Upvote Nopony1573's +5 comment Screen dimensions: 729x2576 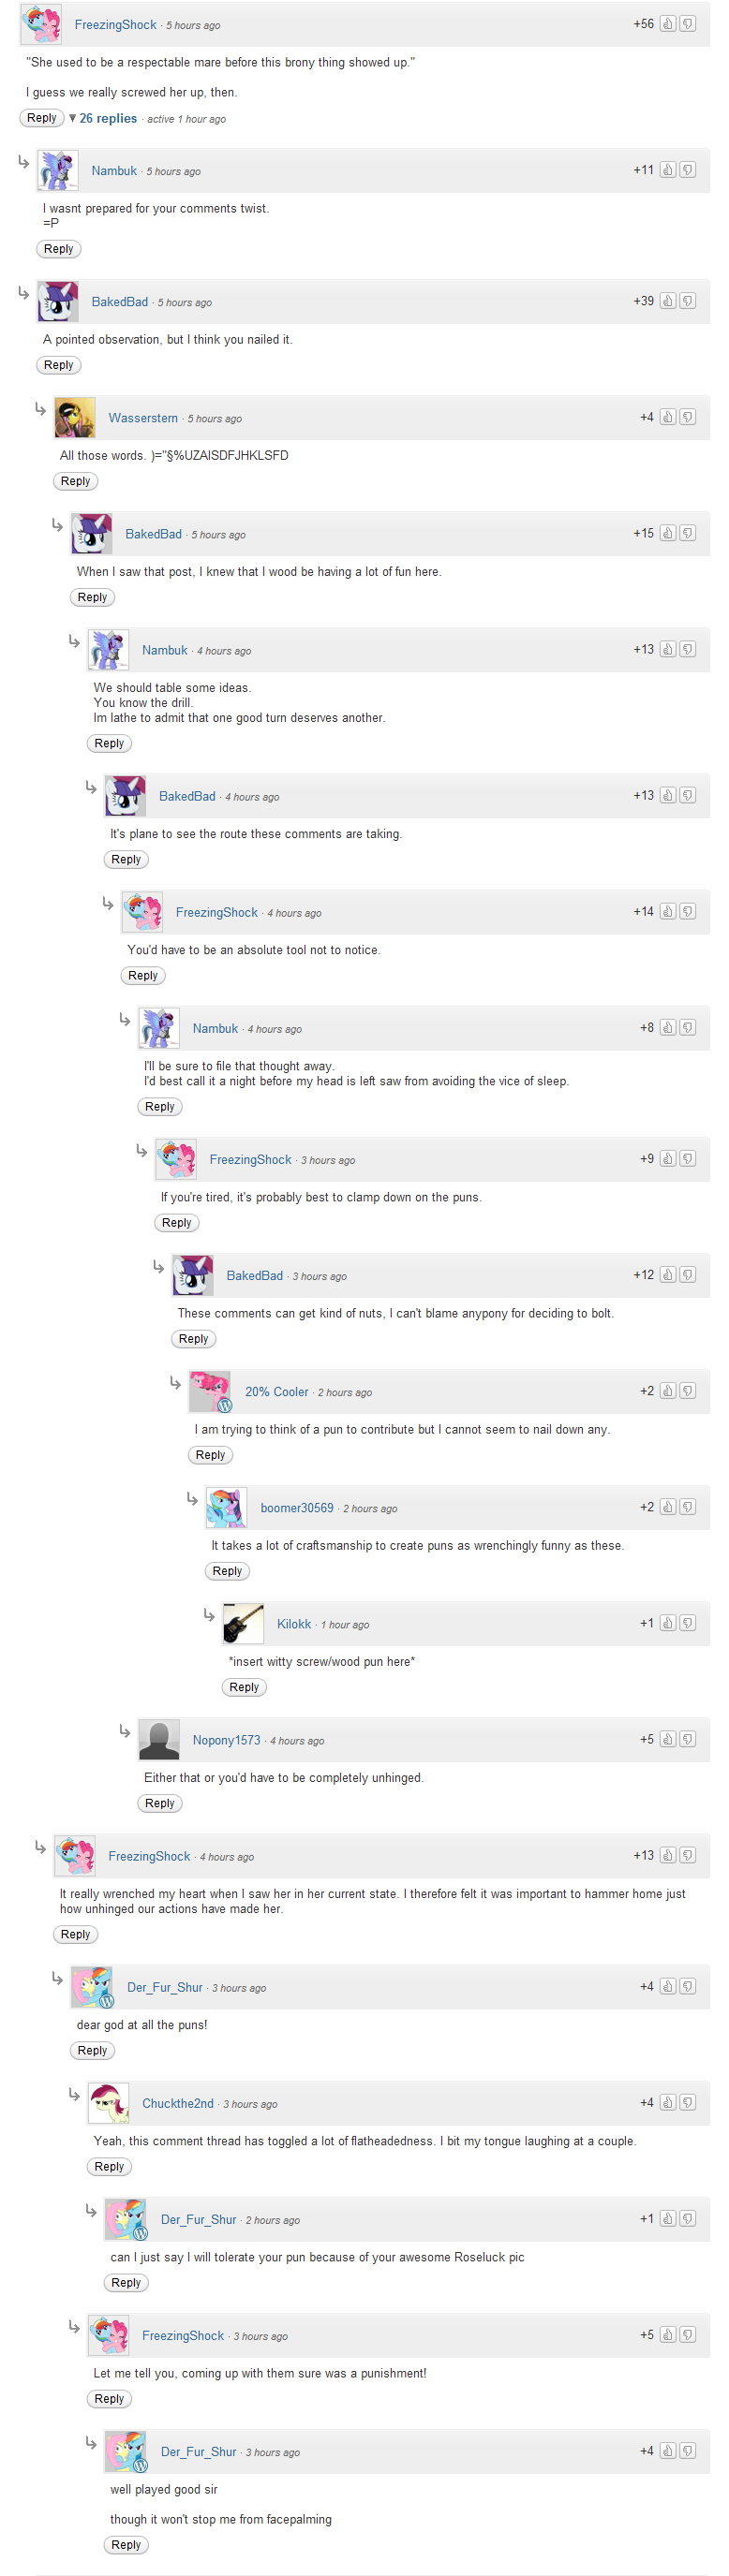point(667,1738)
